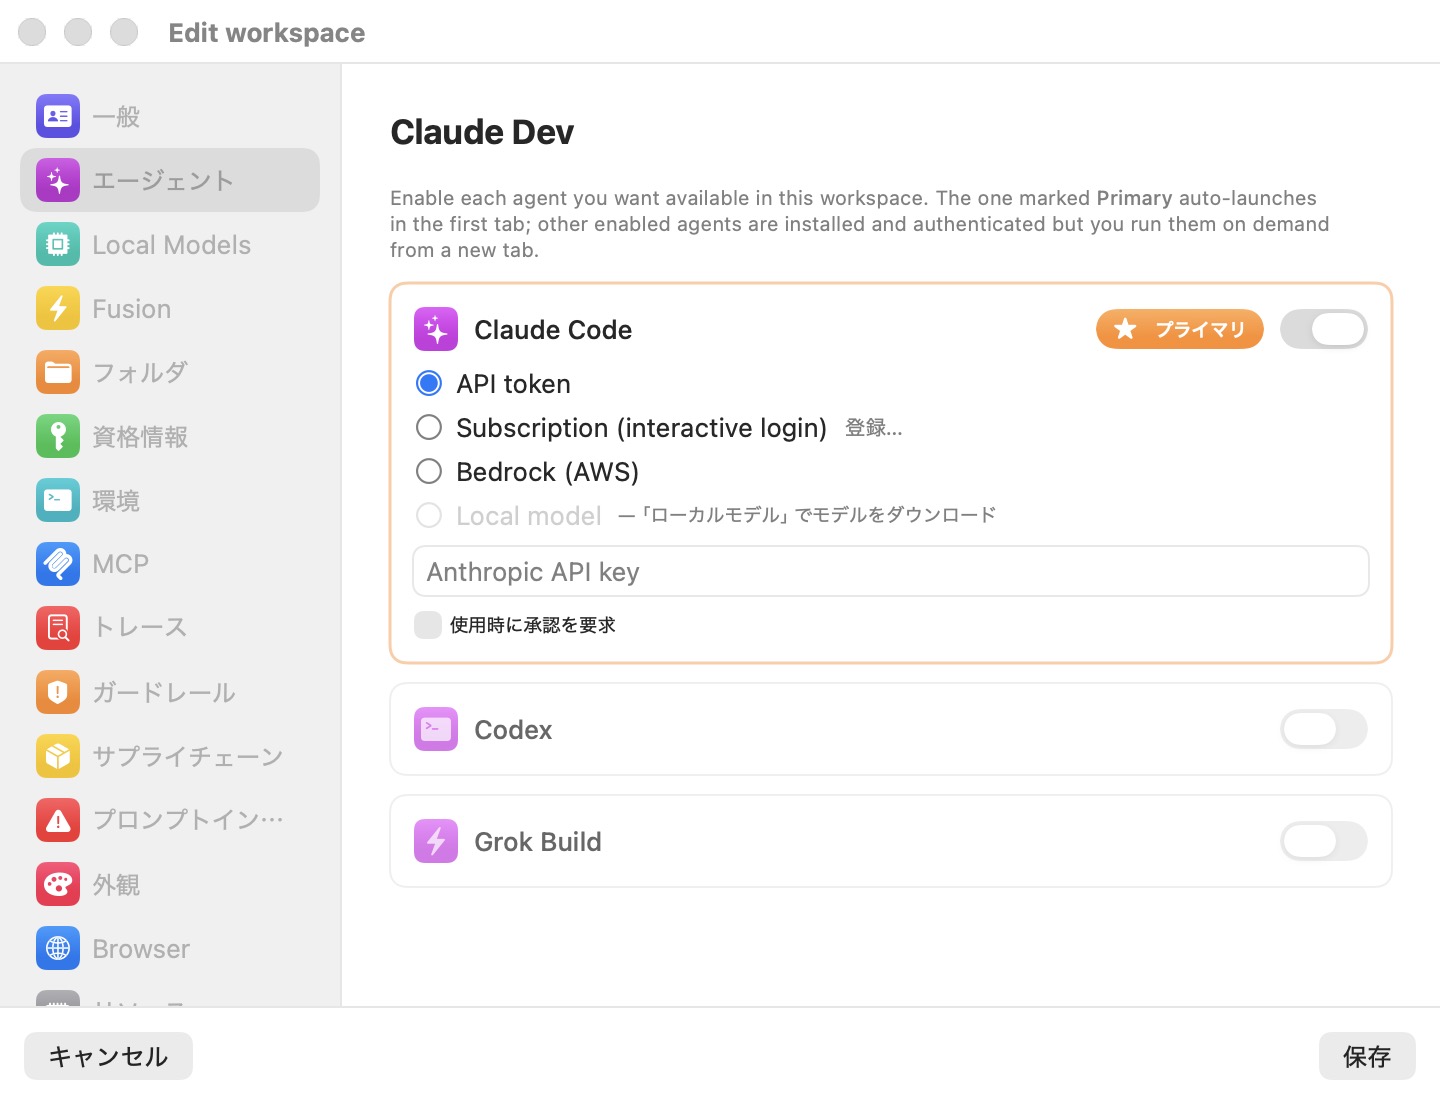
Task: Open the ガードレール section
Action: [170, 692]
